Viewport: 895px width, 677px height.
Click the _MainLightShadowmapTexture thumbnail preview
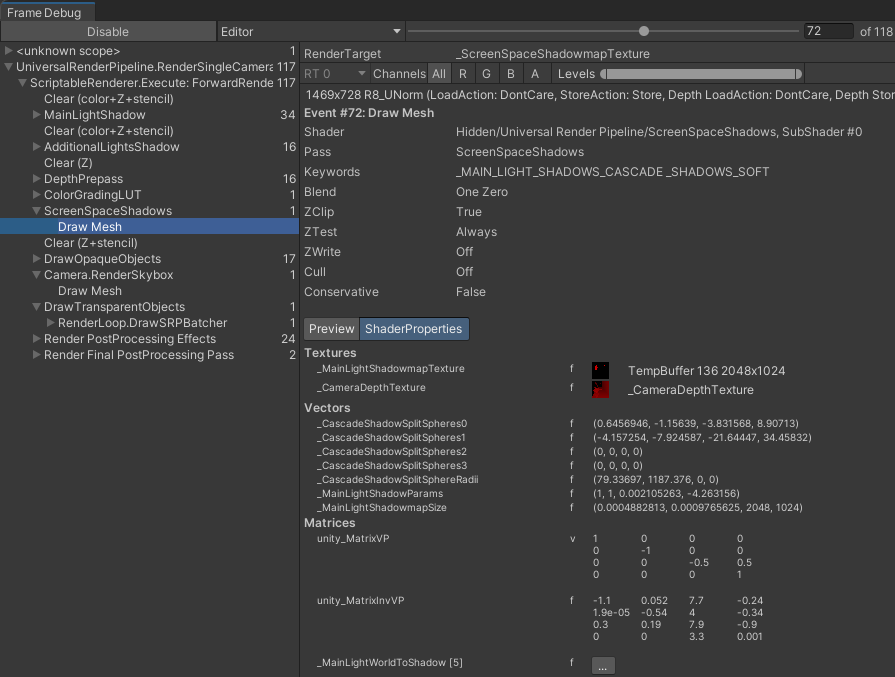tap(600, 370)
